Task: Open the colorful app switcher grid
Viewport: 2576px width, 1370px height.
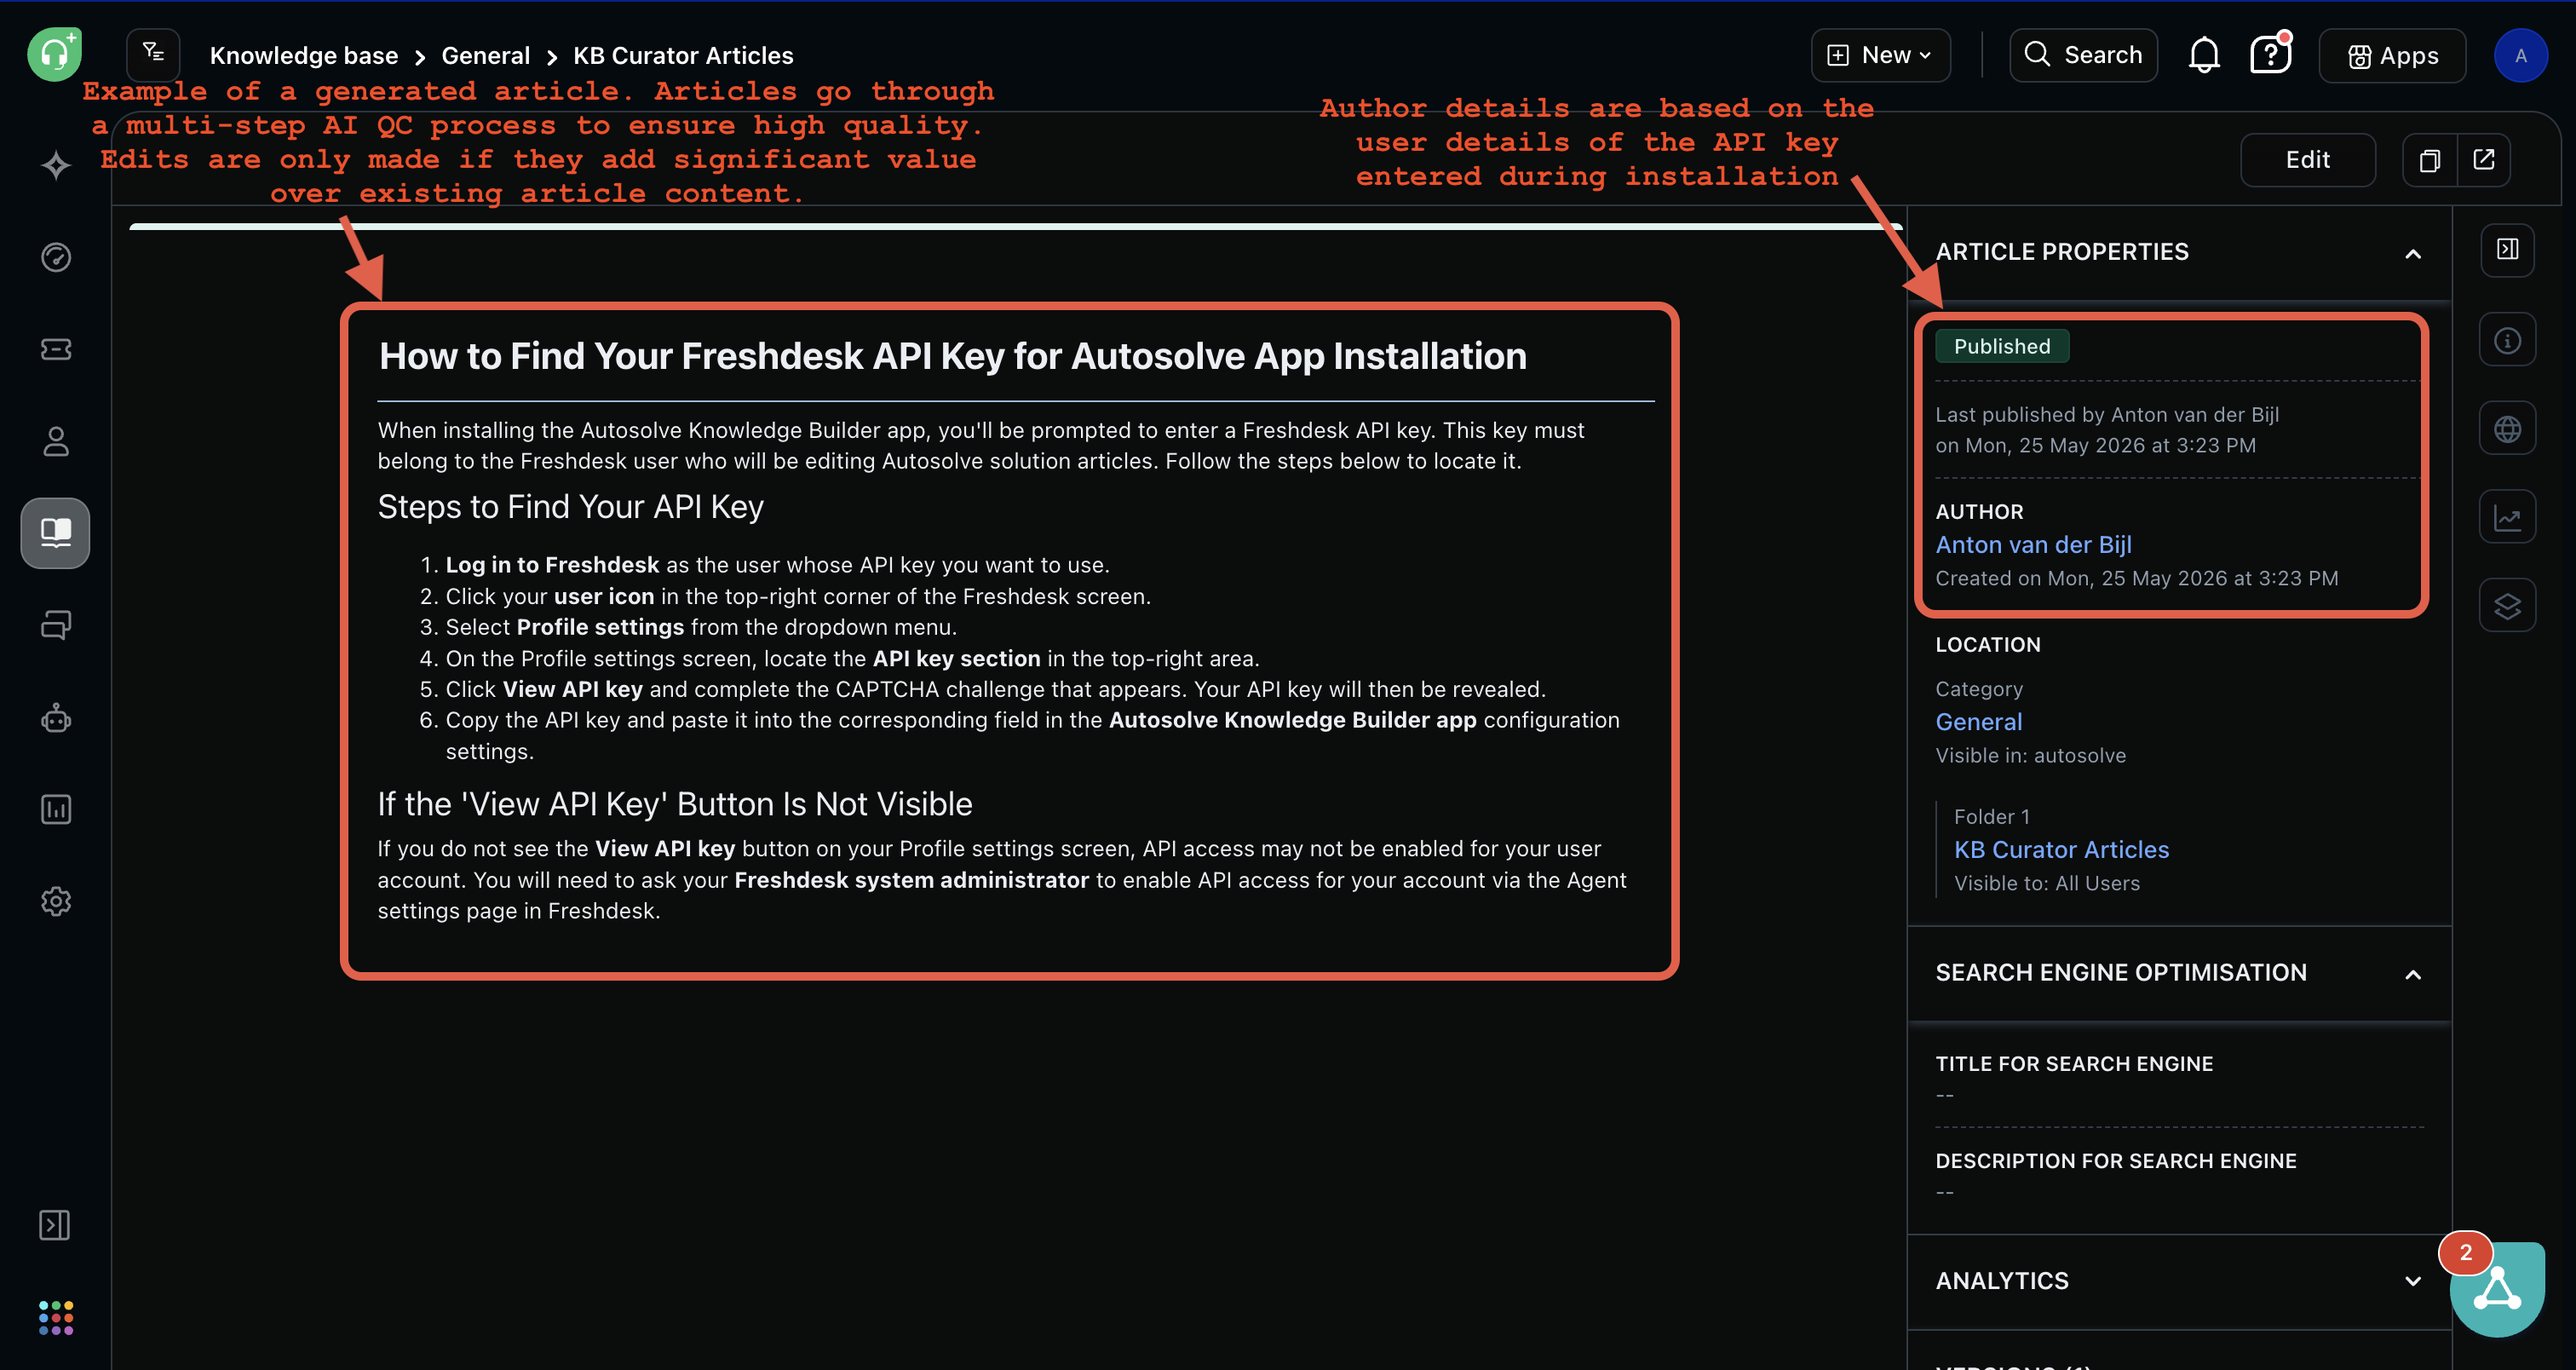Action: point(56,1317)
